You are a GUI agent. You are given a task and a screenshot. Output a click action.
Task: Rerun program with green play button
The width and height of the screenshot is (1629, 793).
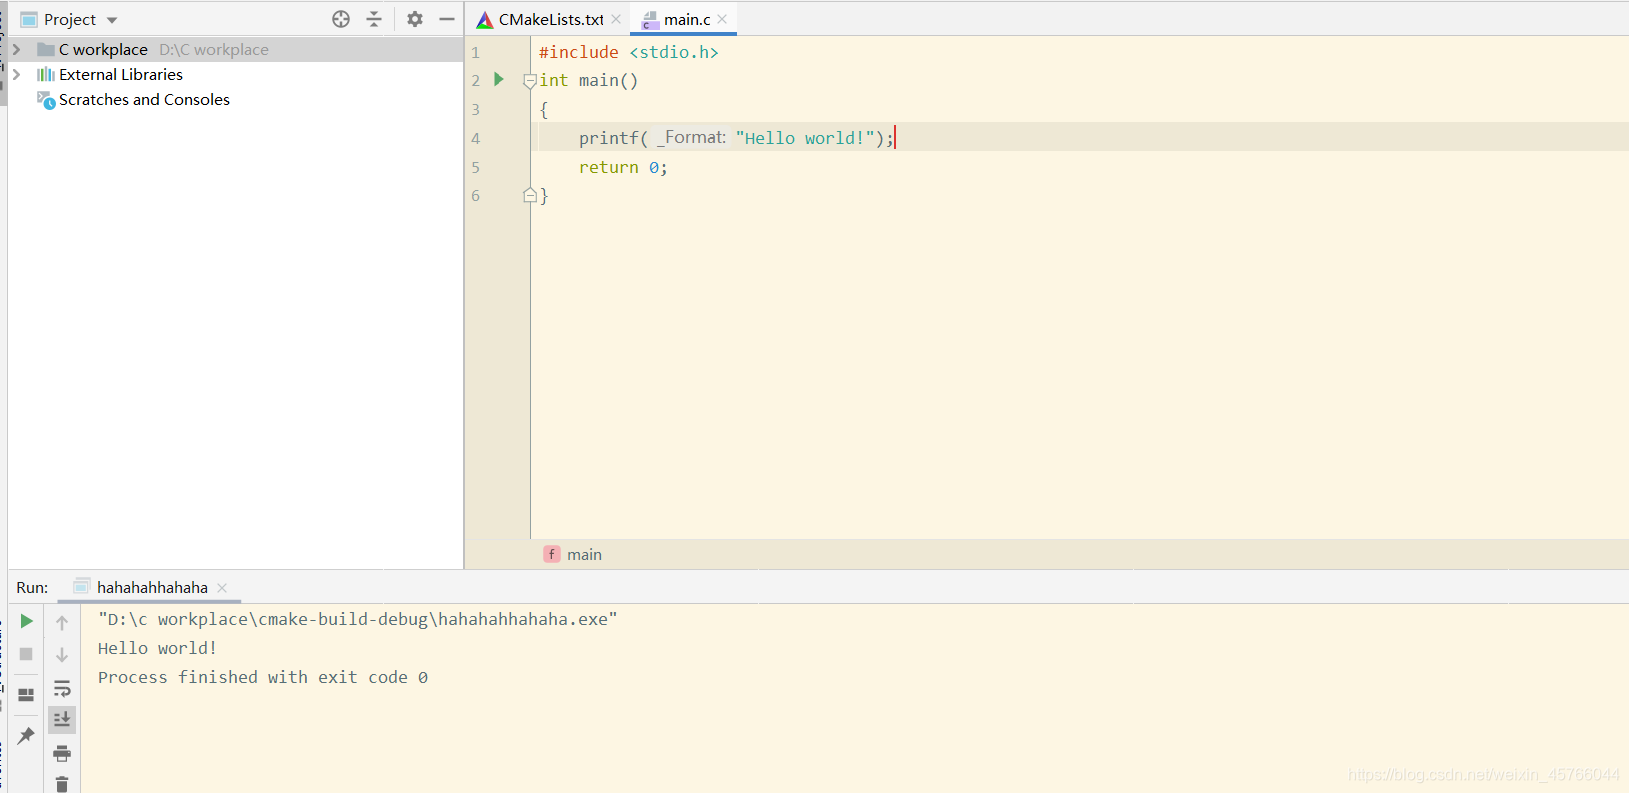[x=27, y=621]
